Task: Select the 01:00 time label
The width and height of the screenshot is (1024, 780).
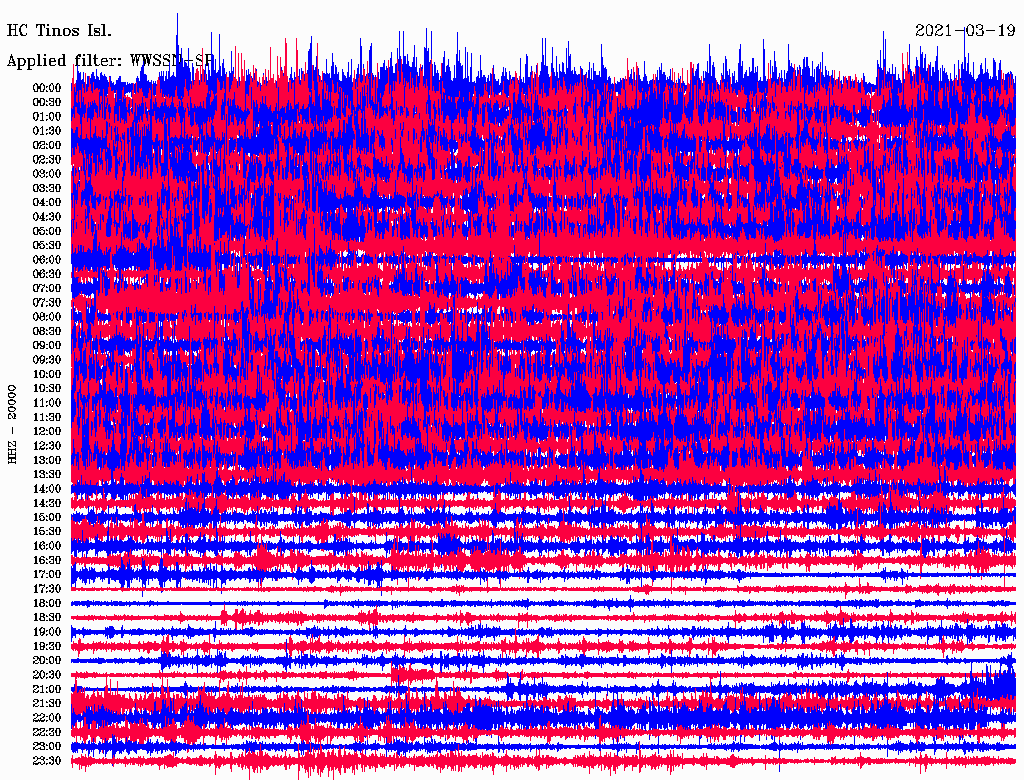Action: point(47,116)
